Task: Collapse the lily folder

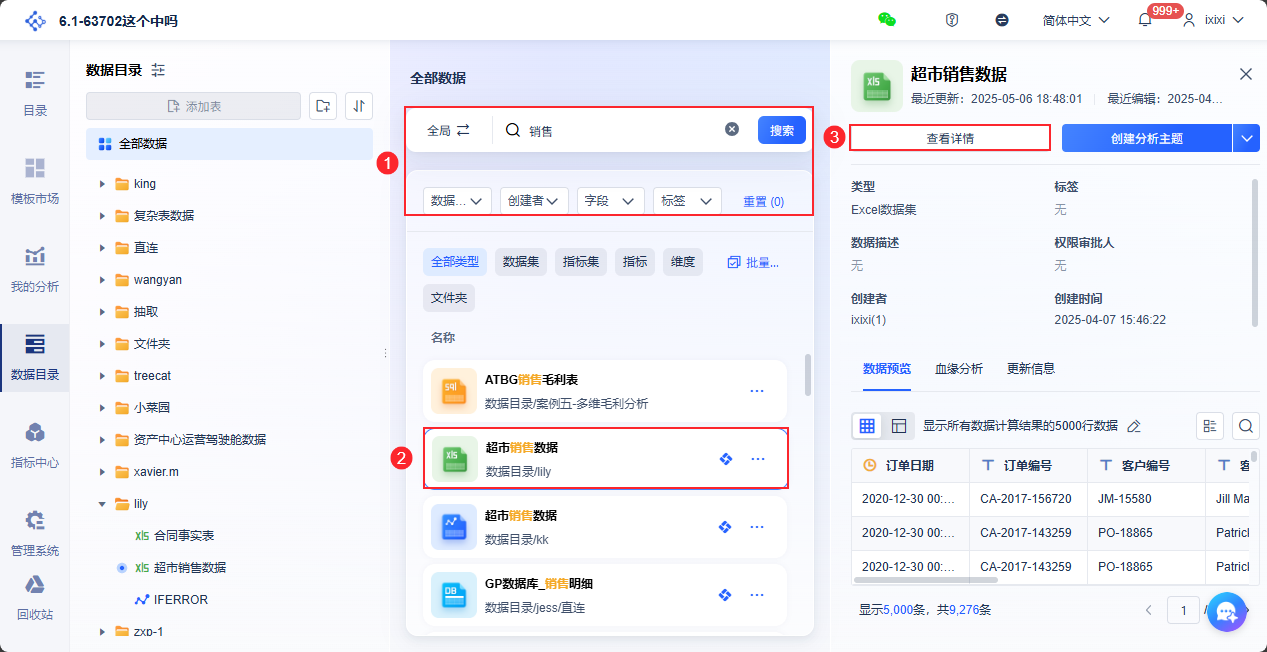Action: [x=103, y=504]
